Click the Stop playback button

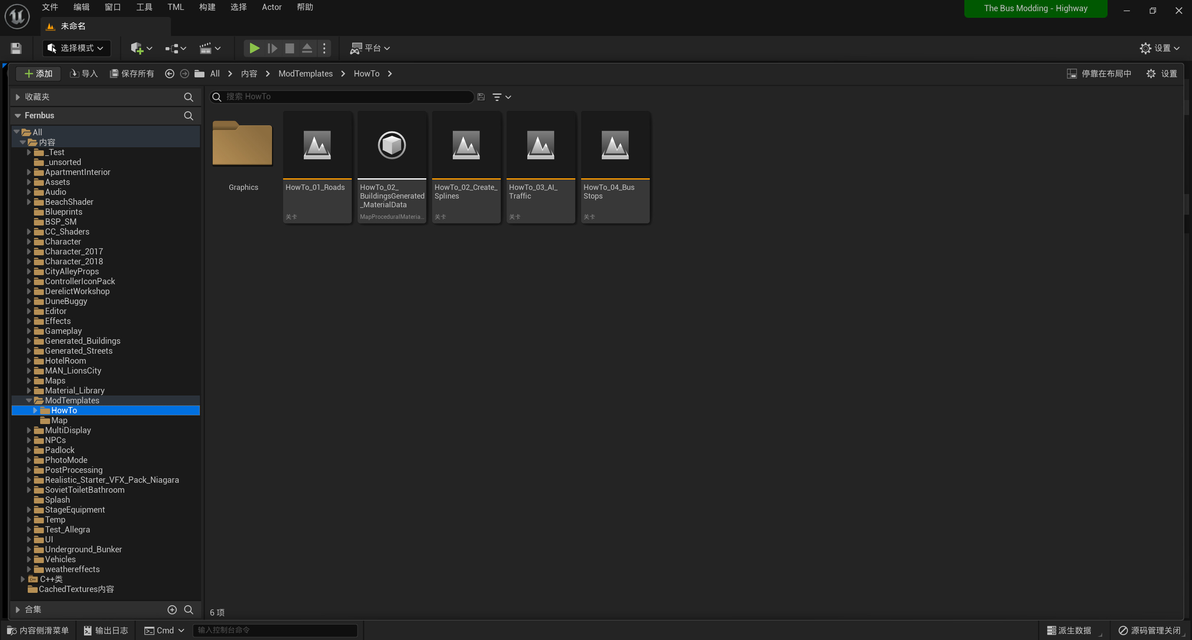[x=290, y=48]
